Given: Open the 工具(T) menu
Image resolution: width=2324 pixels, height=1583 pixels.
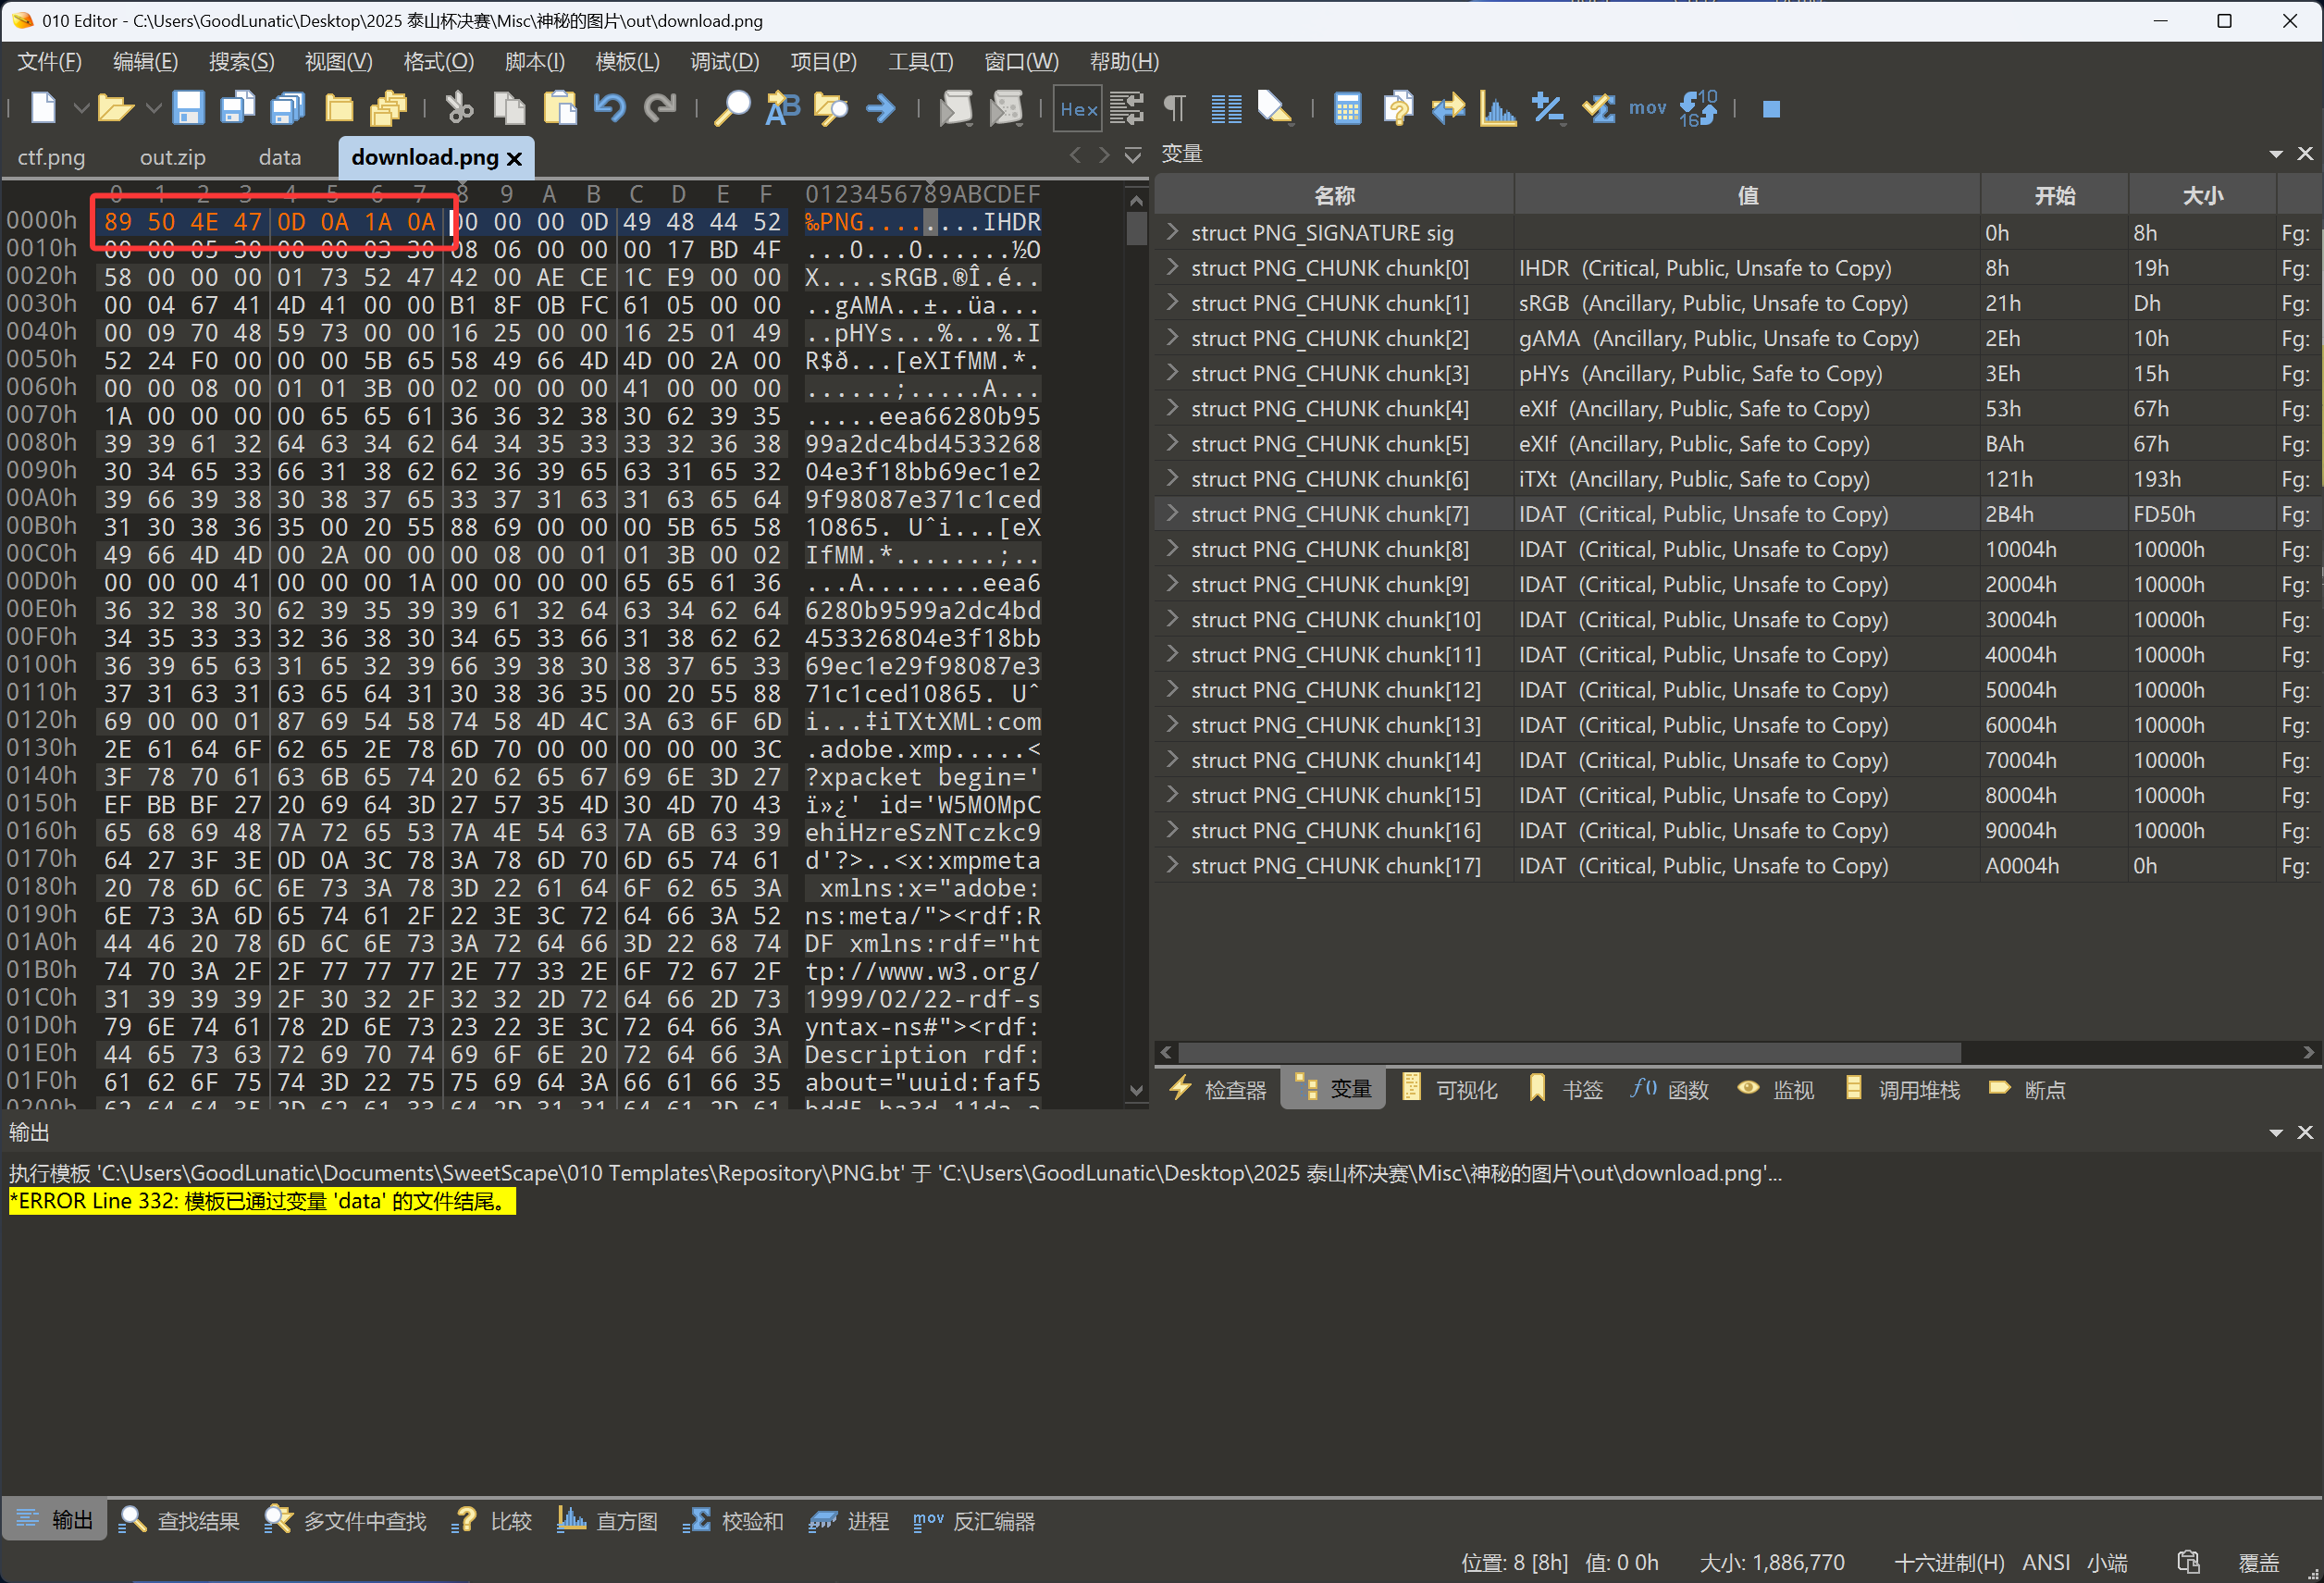Looking at the screenshot, I should pyautogui.click(x=920, y=62).
